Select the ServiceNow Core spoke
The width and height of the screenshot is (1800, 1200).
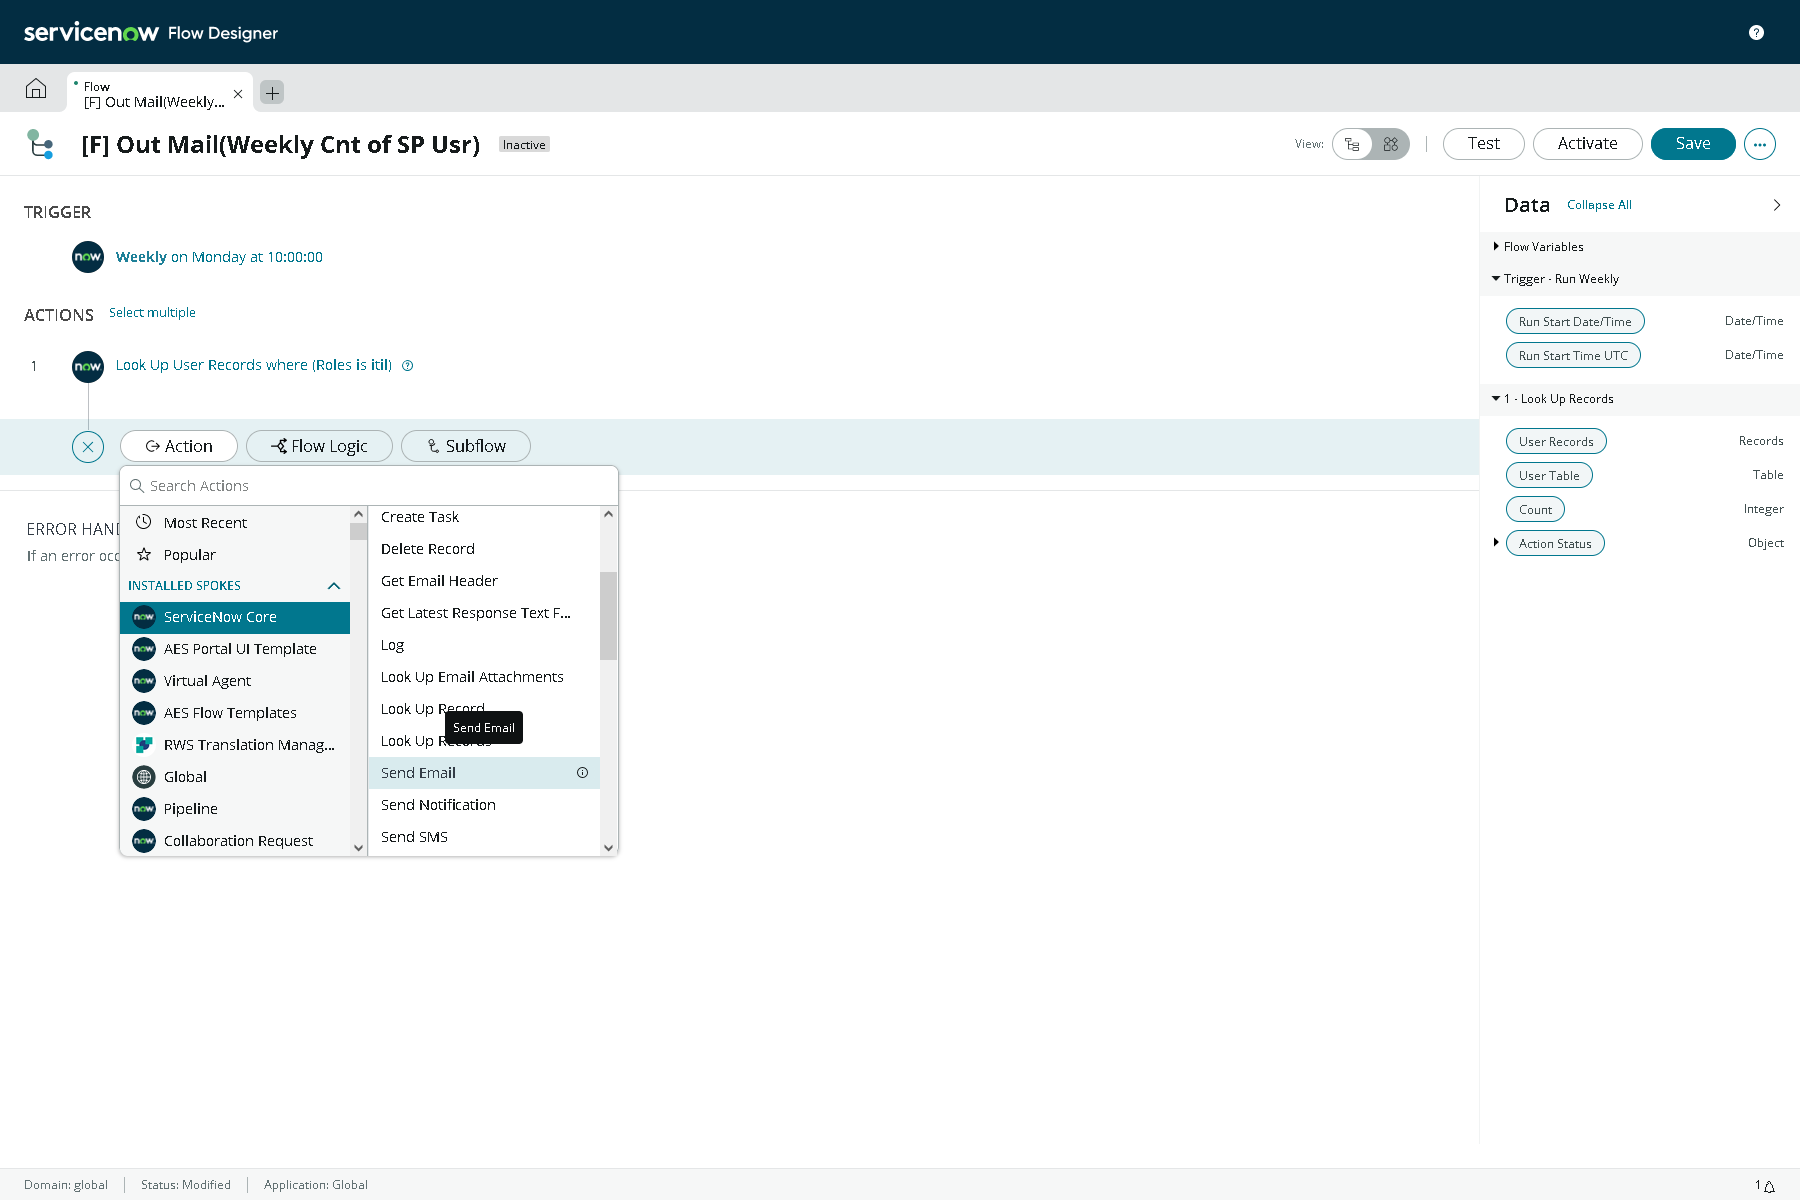point(235,617)
